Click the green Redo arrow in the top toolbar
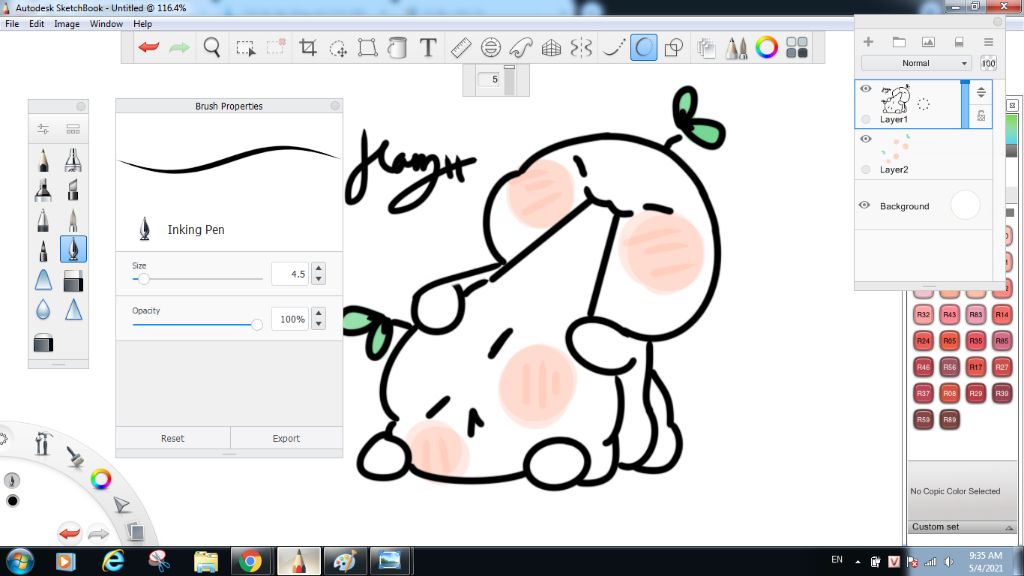The width and height of the screenshot is (1024, 576). pyautogui.click(x=179, y=47)
